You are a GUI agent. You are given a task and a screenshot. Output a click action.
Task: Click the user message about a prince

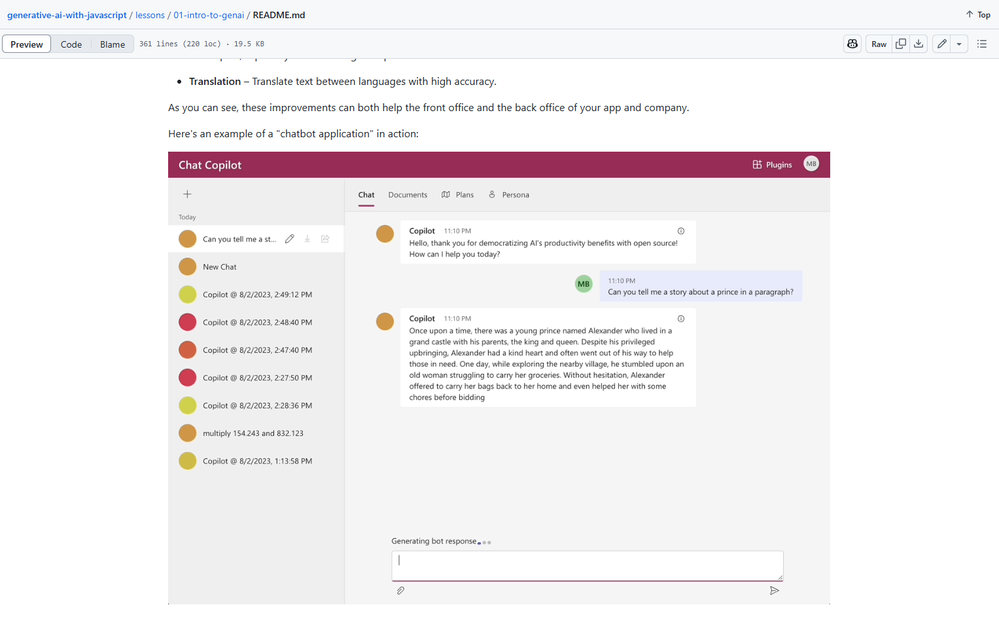click(x=701, y=286)
